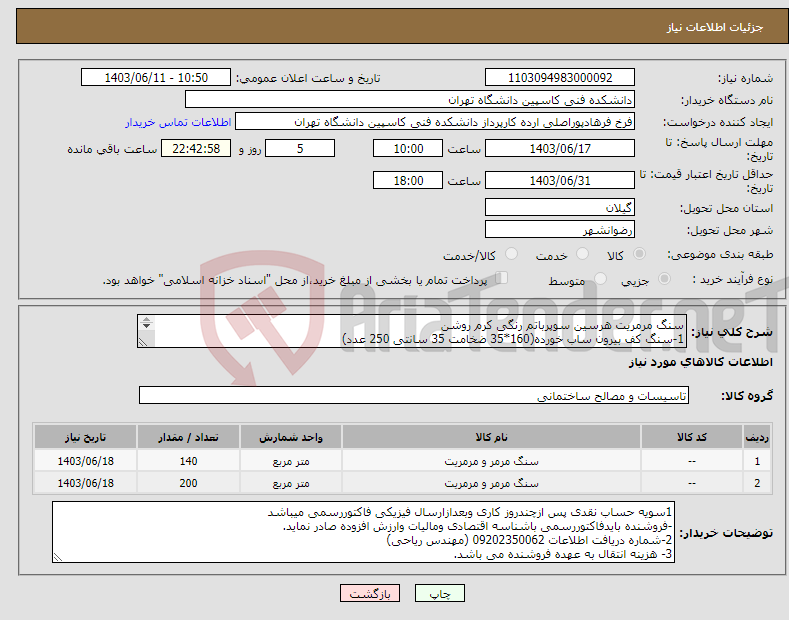Click row 2 unit cell متر مربع
Image resolution: width=789 pixels, height=620 pixels.
[291, 483]
